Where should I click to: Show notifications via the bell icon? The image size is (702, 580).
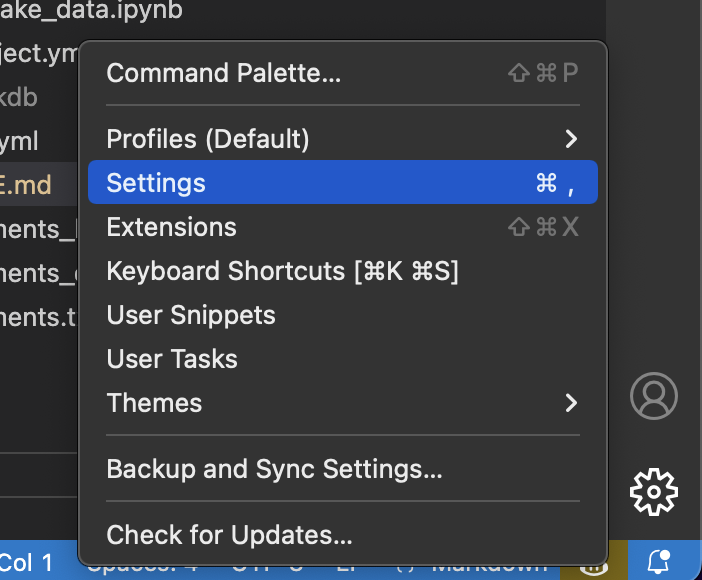point(659,562)
